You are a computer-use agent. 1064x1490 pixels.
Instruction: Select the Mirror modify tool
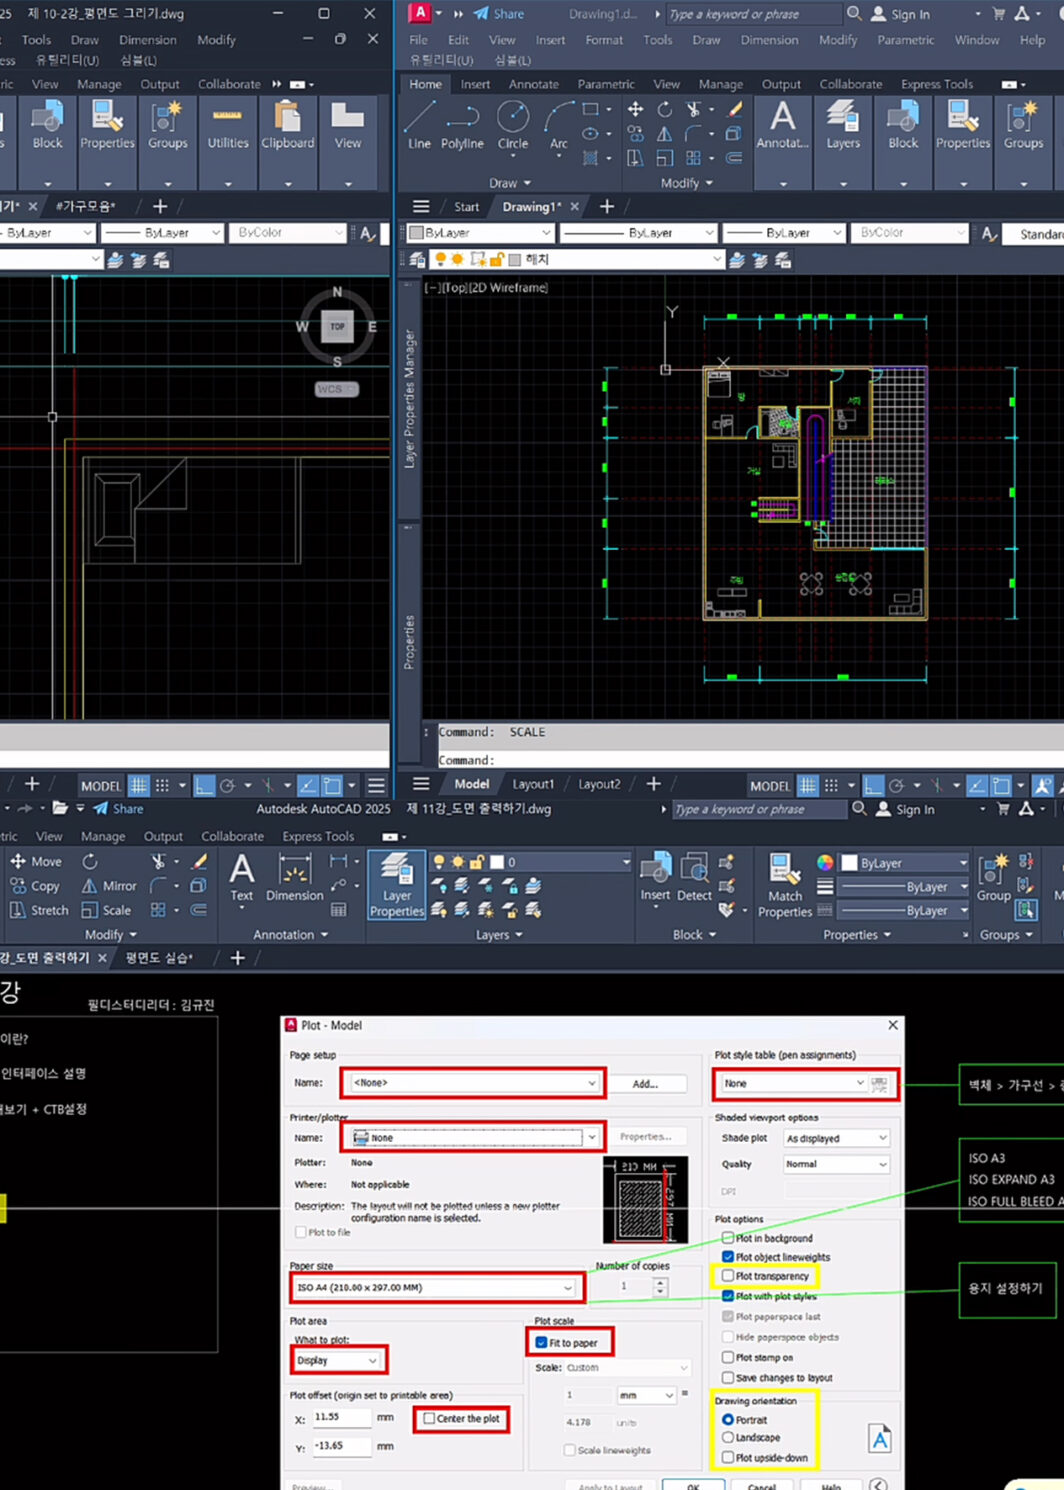pos(109,886)
